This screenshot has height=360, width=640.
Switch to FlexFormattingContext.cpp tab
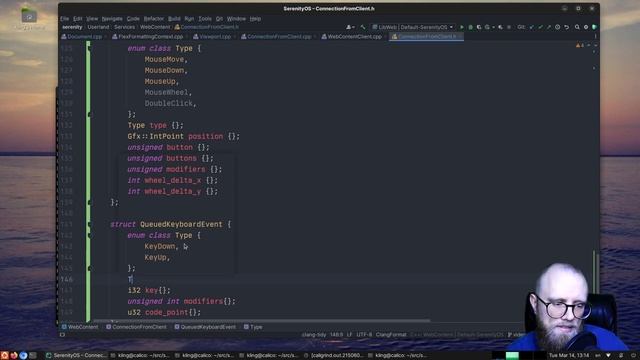click(x=150, y=37)
